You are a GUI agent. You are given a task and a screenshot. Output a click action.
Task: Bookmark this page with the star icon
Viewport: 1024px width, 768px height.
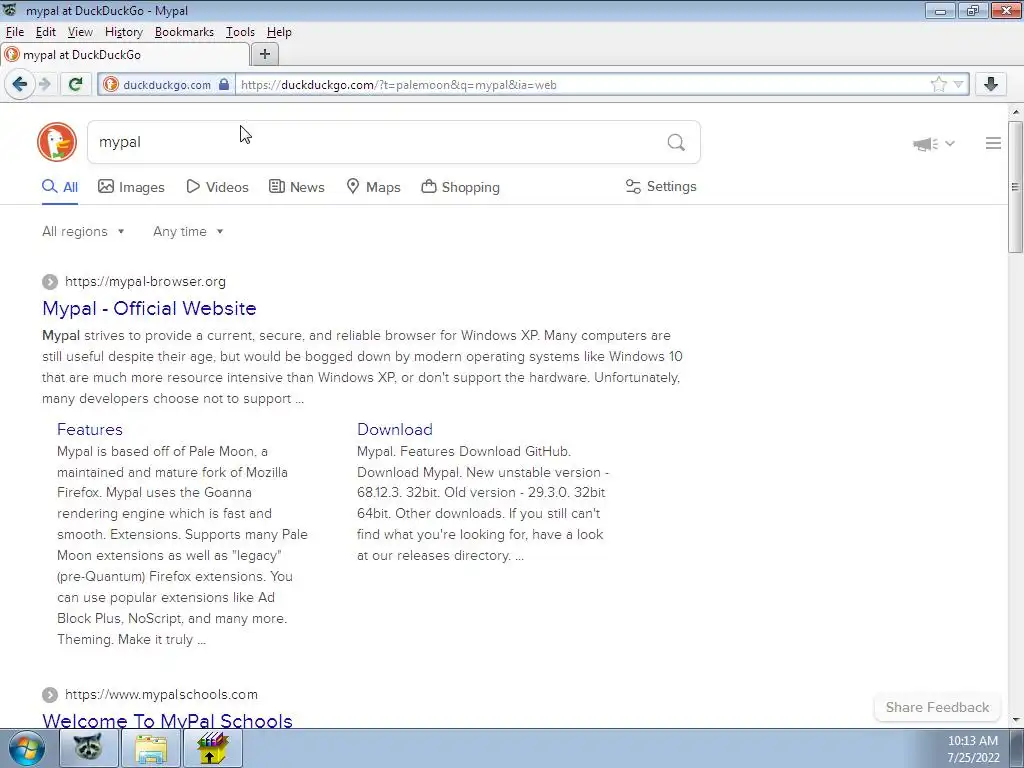tap(938, 84)
